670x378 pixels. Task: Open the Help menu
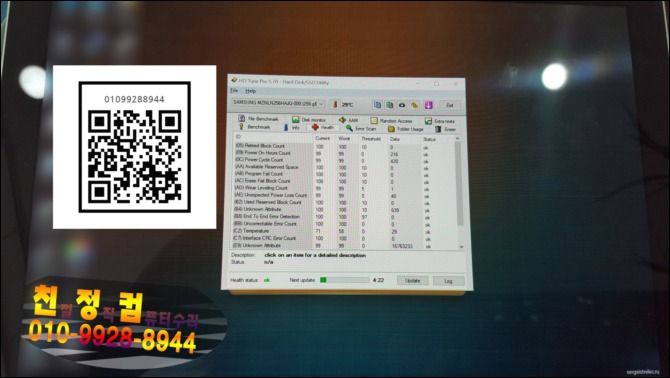pyautogui.click(x=250, y=91)
